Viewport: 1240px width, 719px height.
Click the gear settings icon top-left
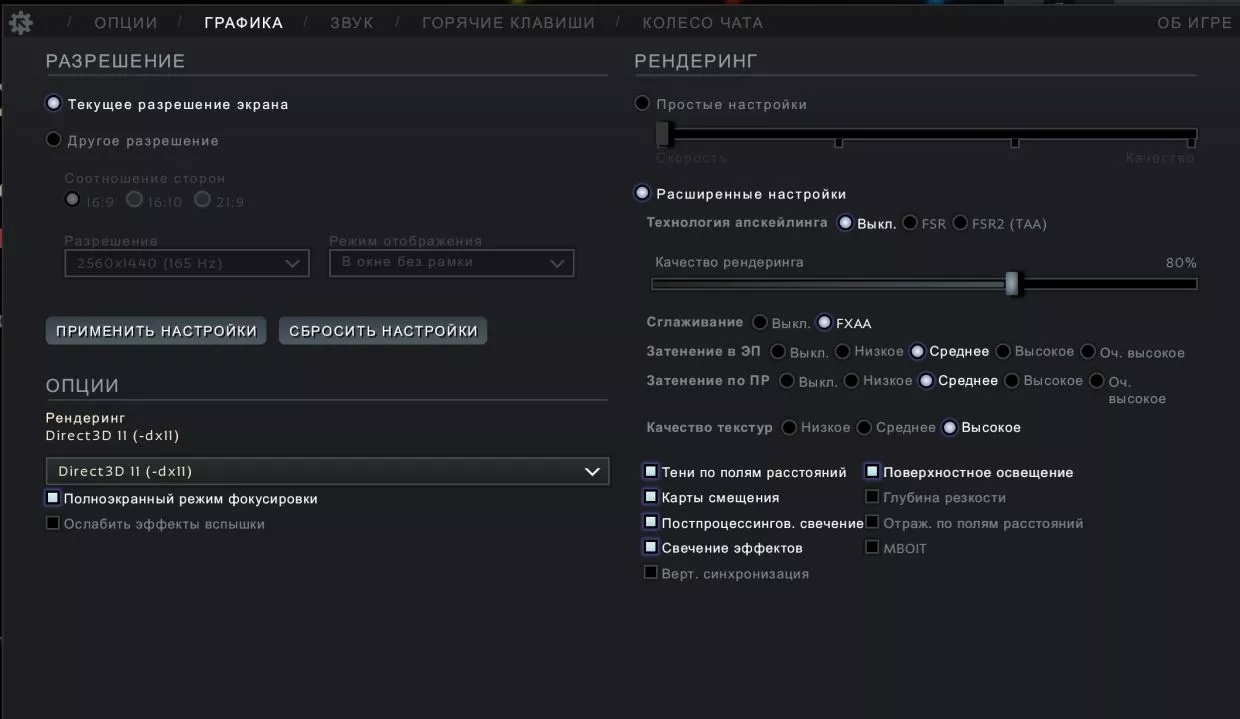pyautogui.click(x=20, y=21)
